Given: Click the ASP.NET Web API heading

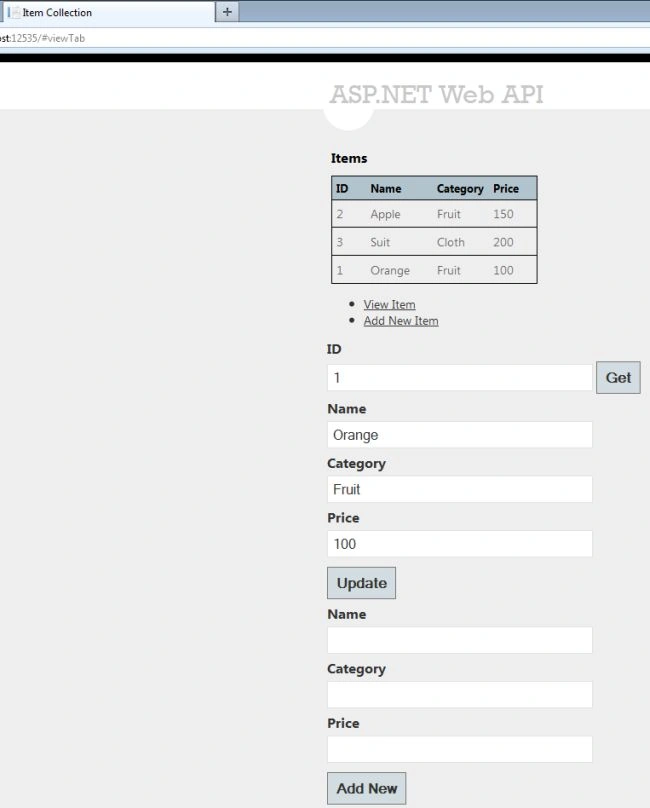Looking at the screenshot, I should [x=436, y=95].
